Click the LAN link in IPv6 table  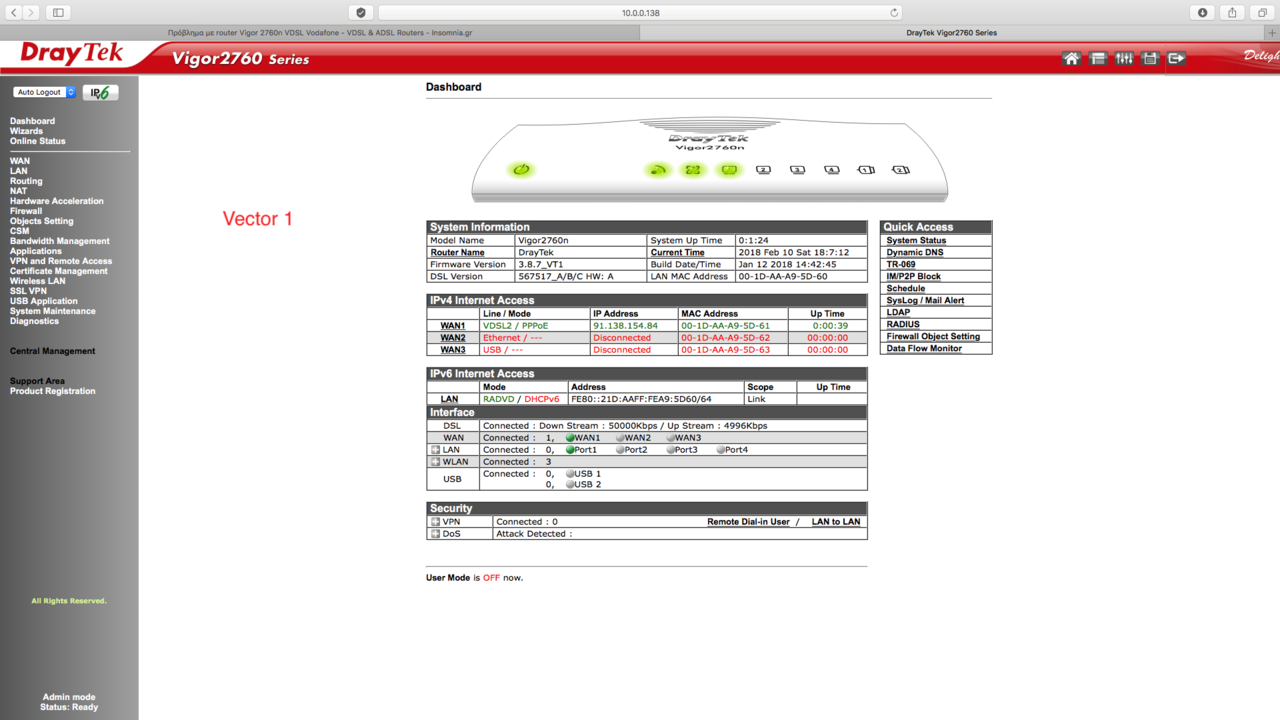[449, 399]
